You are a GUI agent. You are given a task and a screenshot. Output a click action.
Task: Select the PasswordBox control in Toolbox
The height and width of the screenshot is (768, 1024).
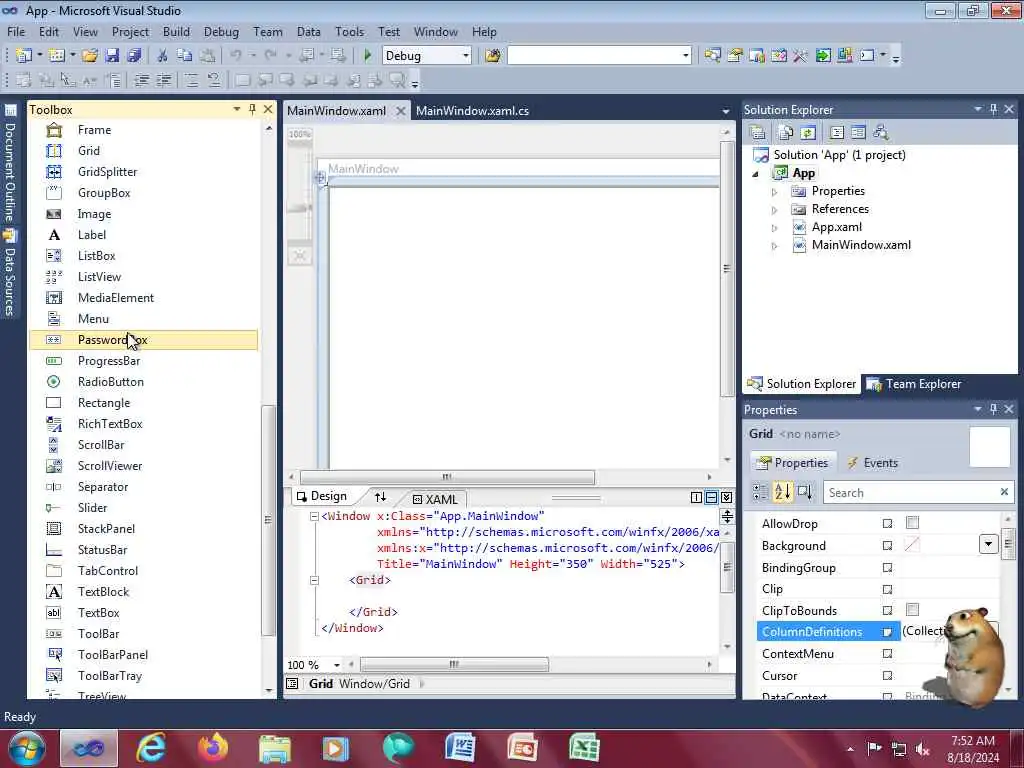144,340
